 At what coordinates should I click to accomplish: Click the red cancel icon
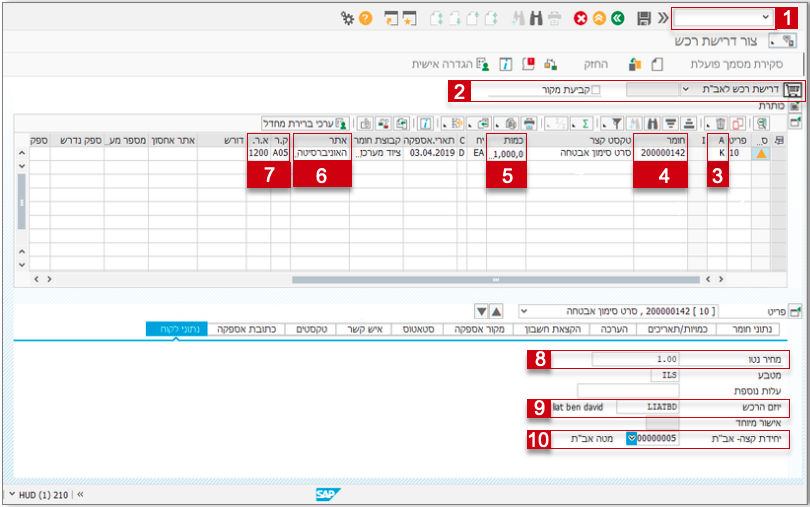click(581, 19)
